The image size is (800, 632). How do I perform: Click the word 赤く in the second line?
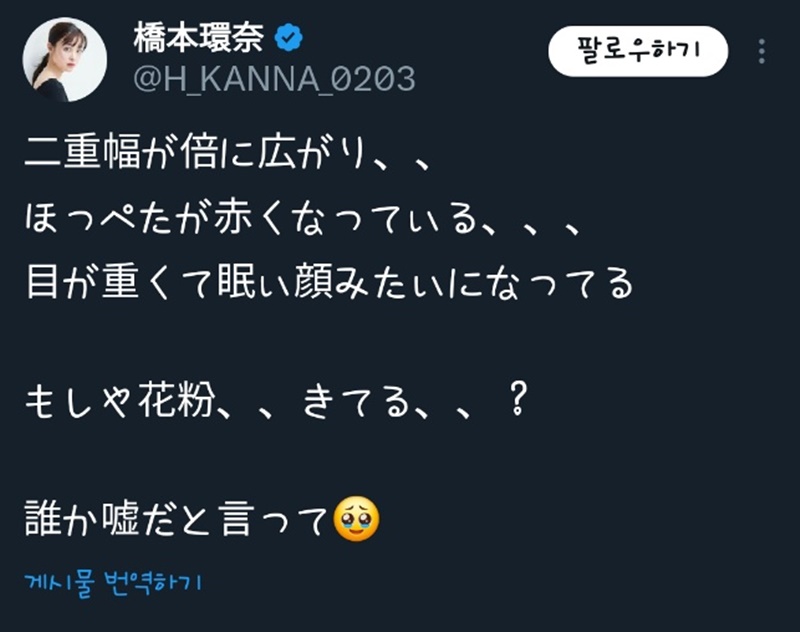[247, 218]
